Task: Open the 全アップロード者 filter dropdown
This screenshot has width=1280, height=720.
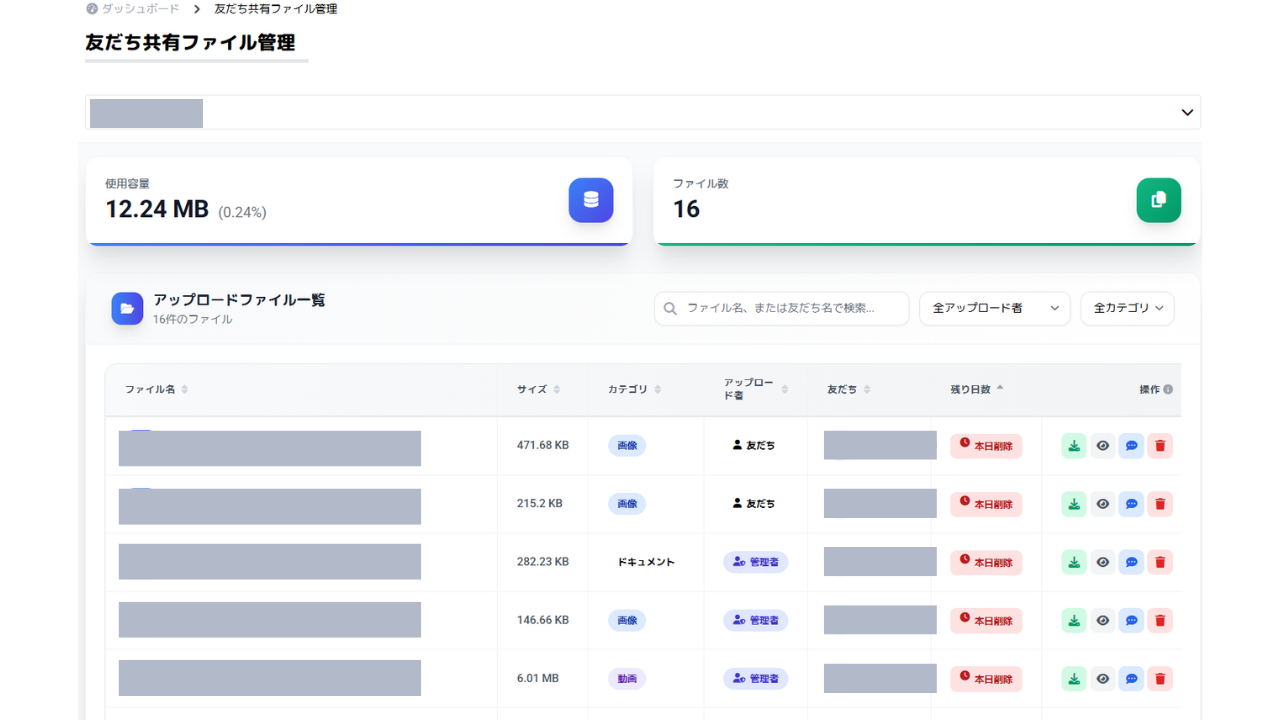Action: point(994,309)
